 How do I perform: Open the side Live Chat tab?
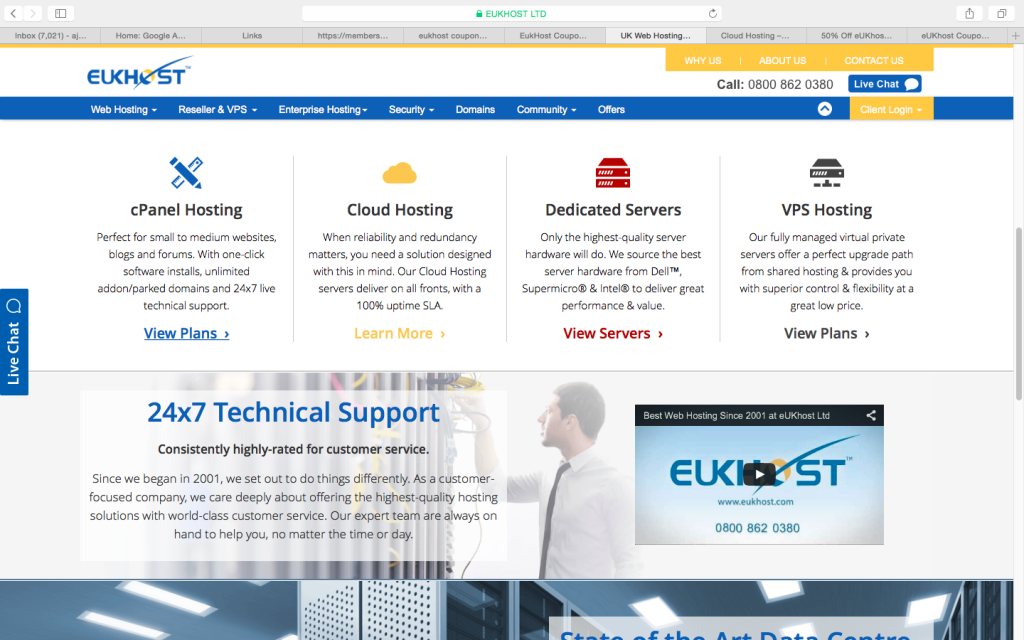click(x=14, y=341)
